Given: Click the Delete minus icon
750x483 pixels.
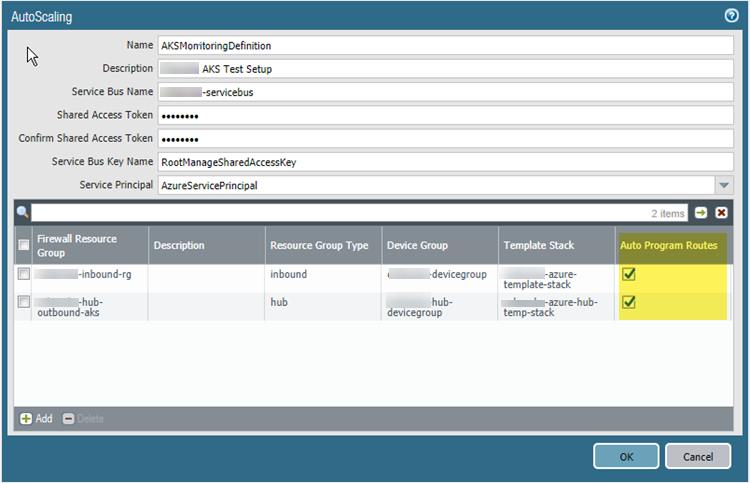Looking at the screenshot, I should coord(68,418).
